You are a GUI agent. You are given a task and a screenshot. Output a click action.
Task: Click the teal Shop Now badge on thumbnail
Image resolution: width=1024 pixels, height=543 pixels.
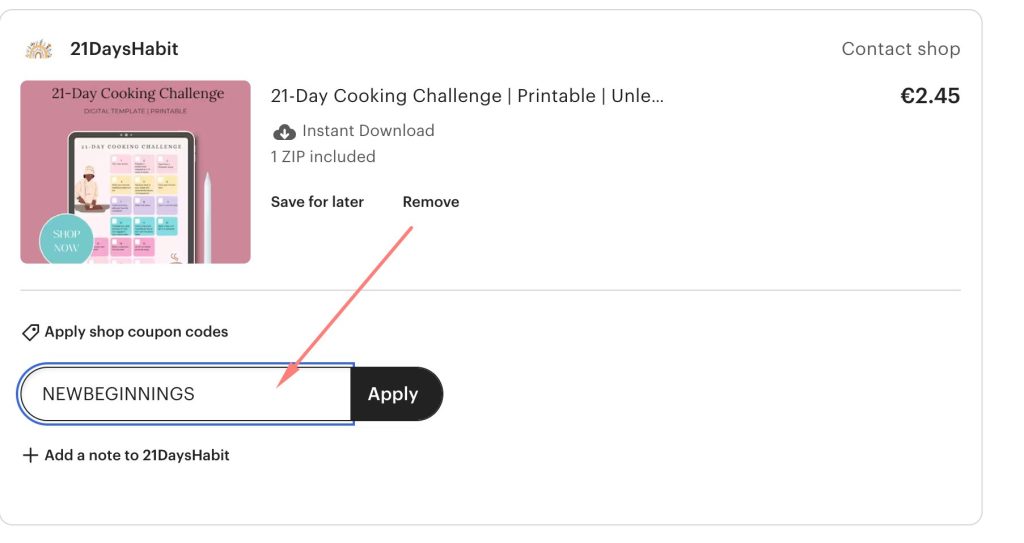[x=66, y=241]
